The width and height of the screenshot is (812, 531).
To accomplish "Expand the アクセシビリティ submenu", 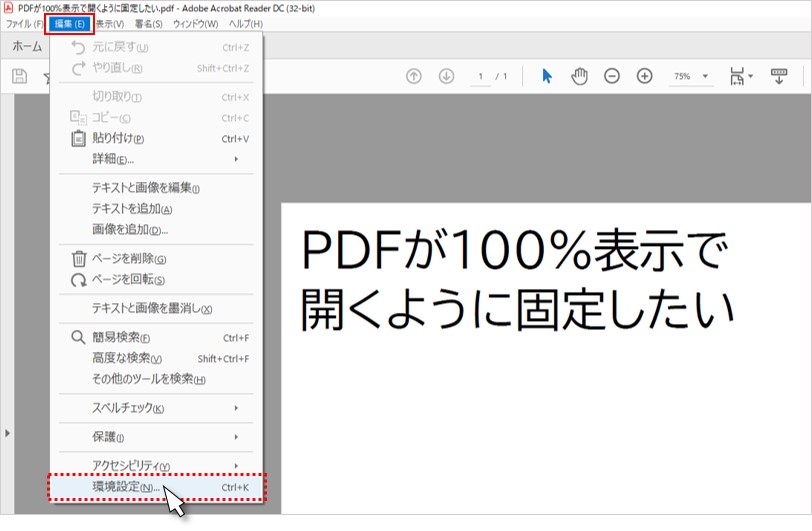I will pos(157,465).
